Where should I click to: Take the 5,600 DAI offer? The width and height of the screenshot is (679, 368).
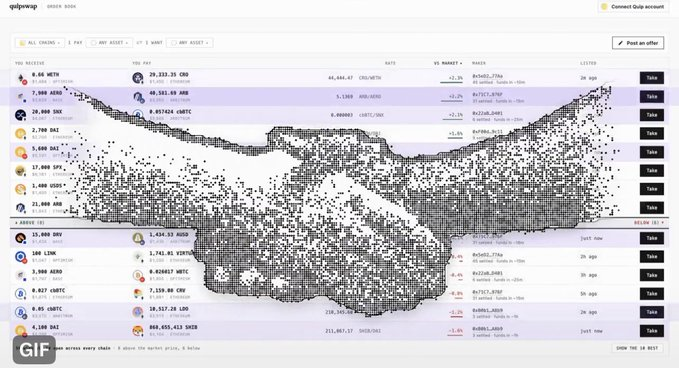652,152
